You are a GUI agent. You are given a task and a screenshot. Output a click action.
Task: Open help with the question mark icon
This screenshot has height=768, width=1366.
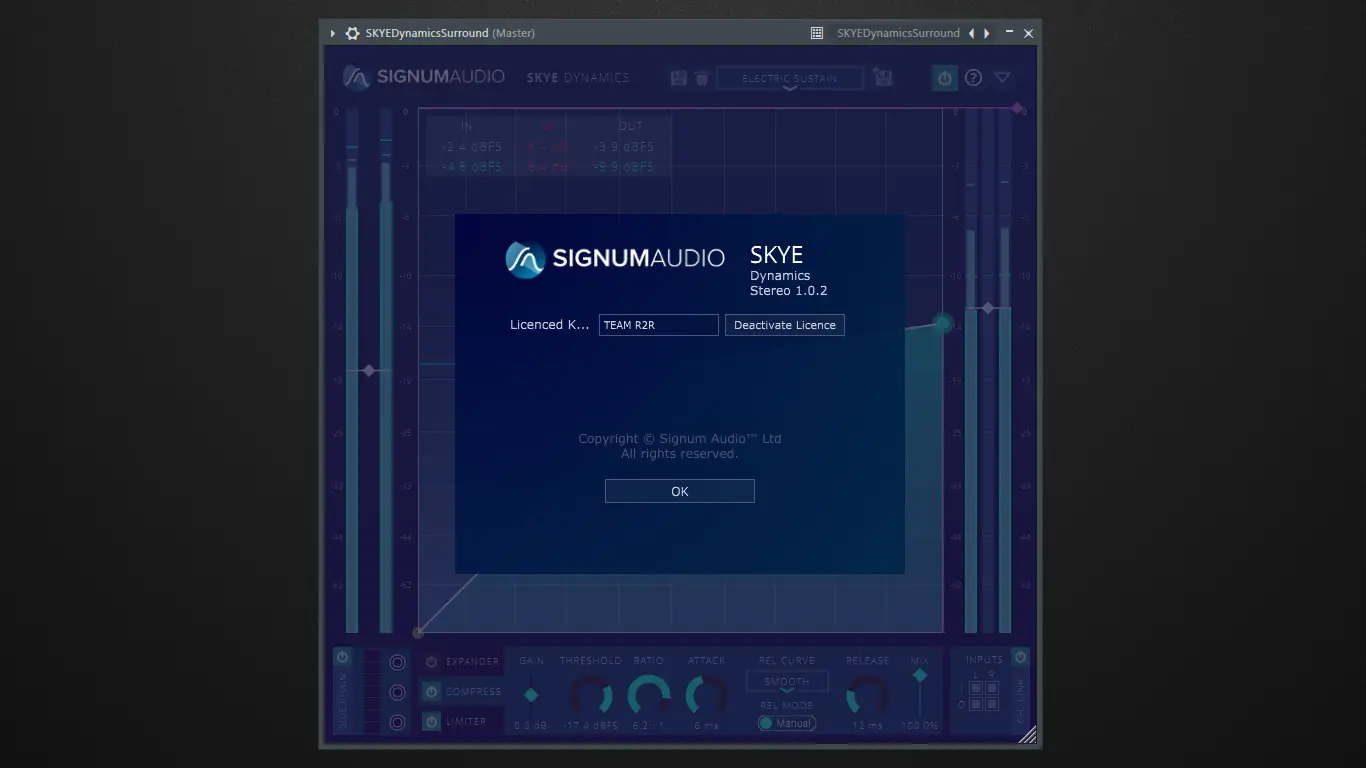pos(973,78)
